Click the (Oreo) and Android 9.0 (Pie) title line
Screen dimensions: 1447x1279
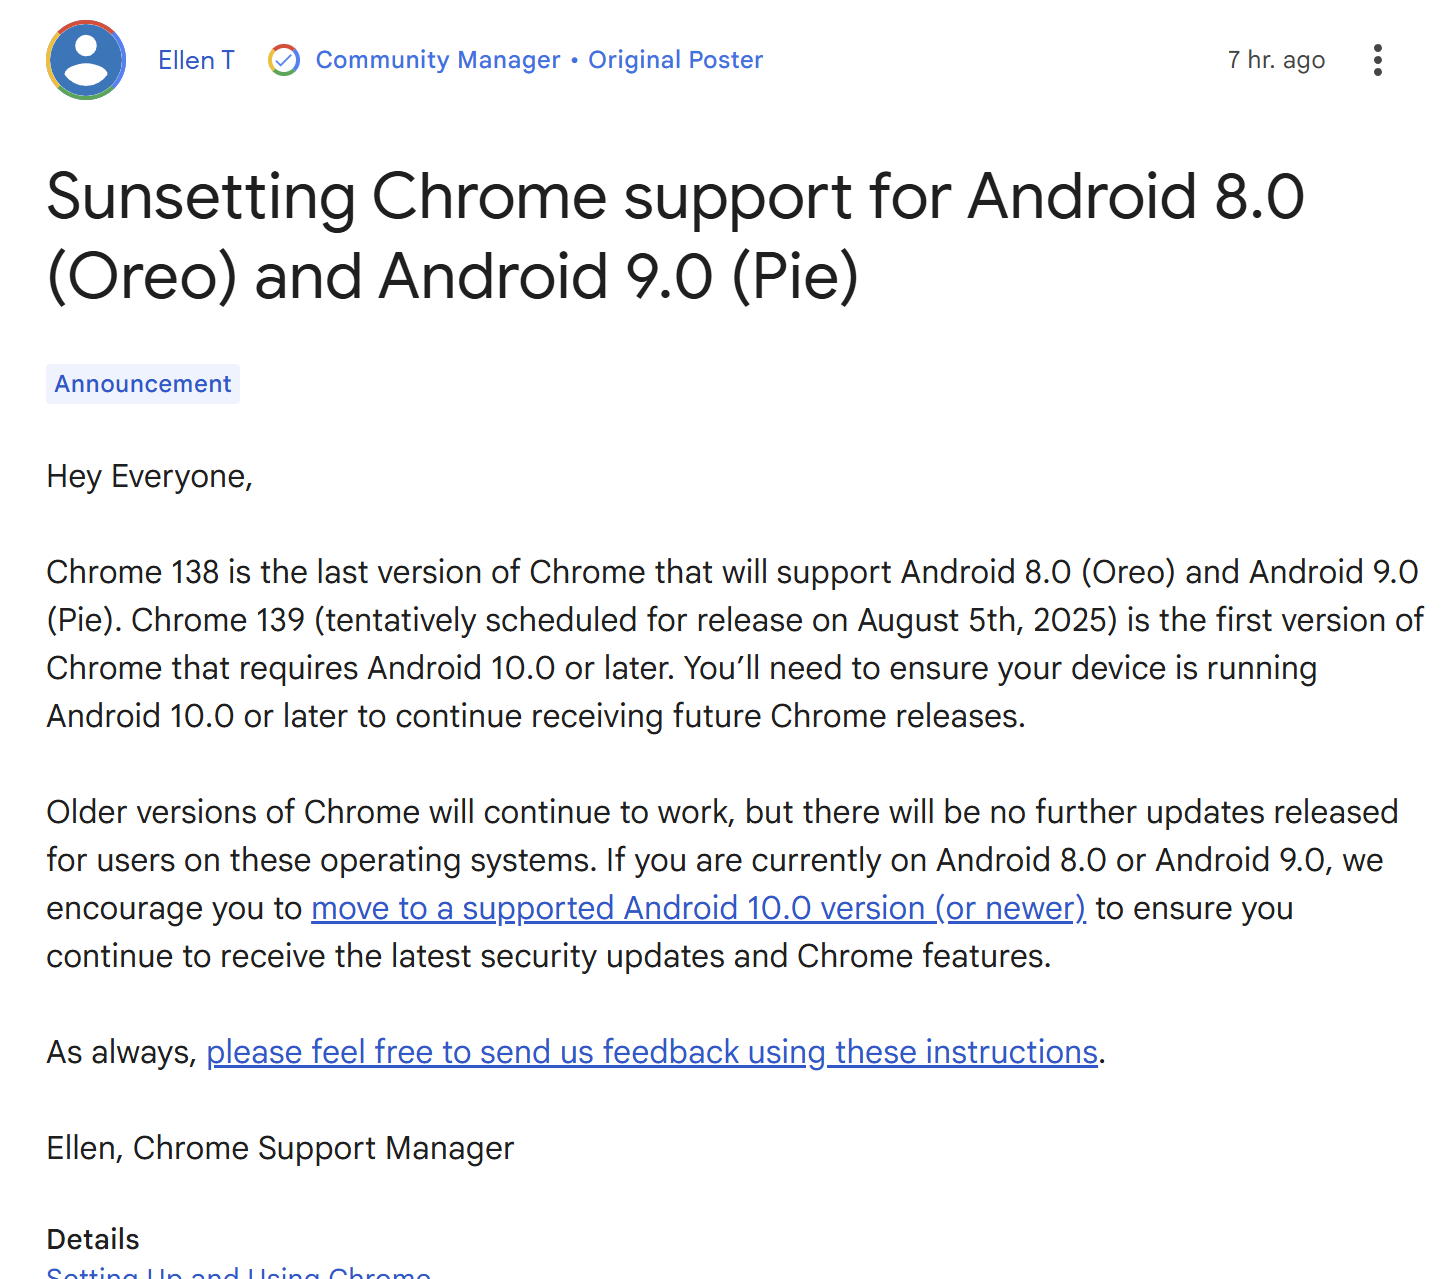[452, 276]
